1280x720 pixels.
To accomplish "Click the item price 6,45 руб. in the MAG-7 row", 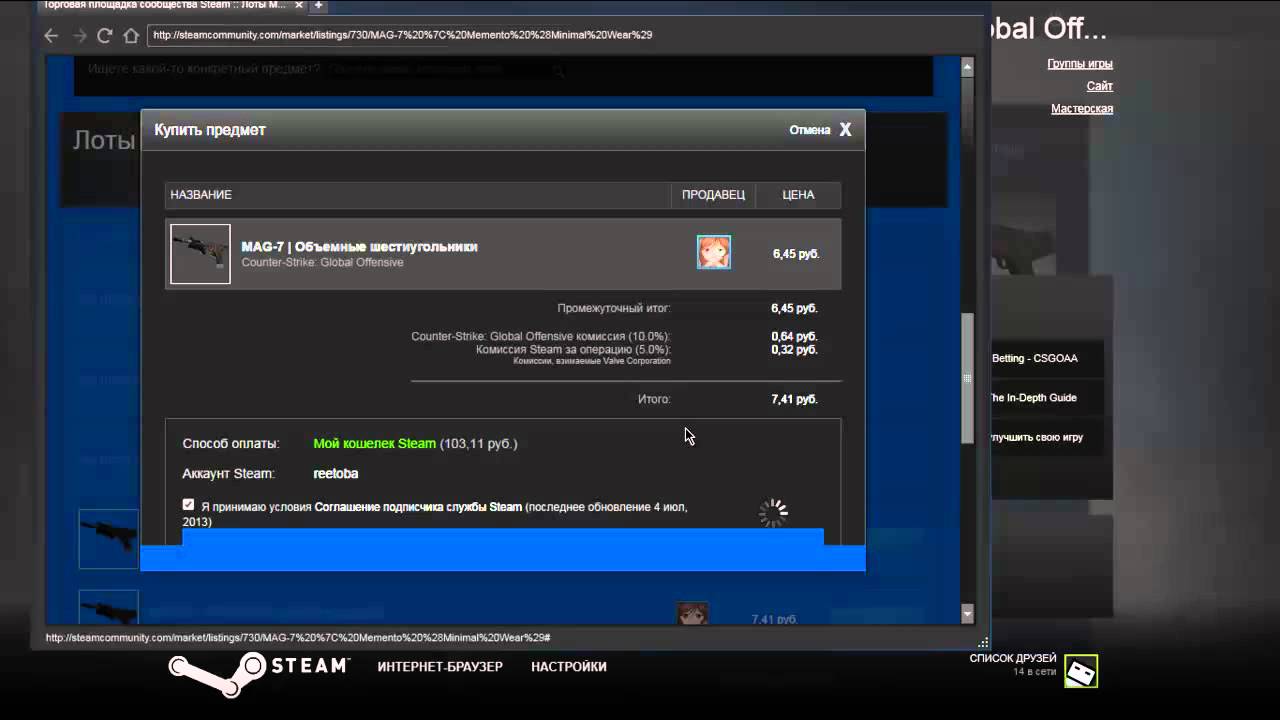I will (x=796, y=254).
